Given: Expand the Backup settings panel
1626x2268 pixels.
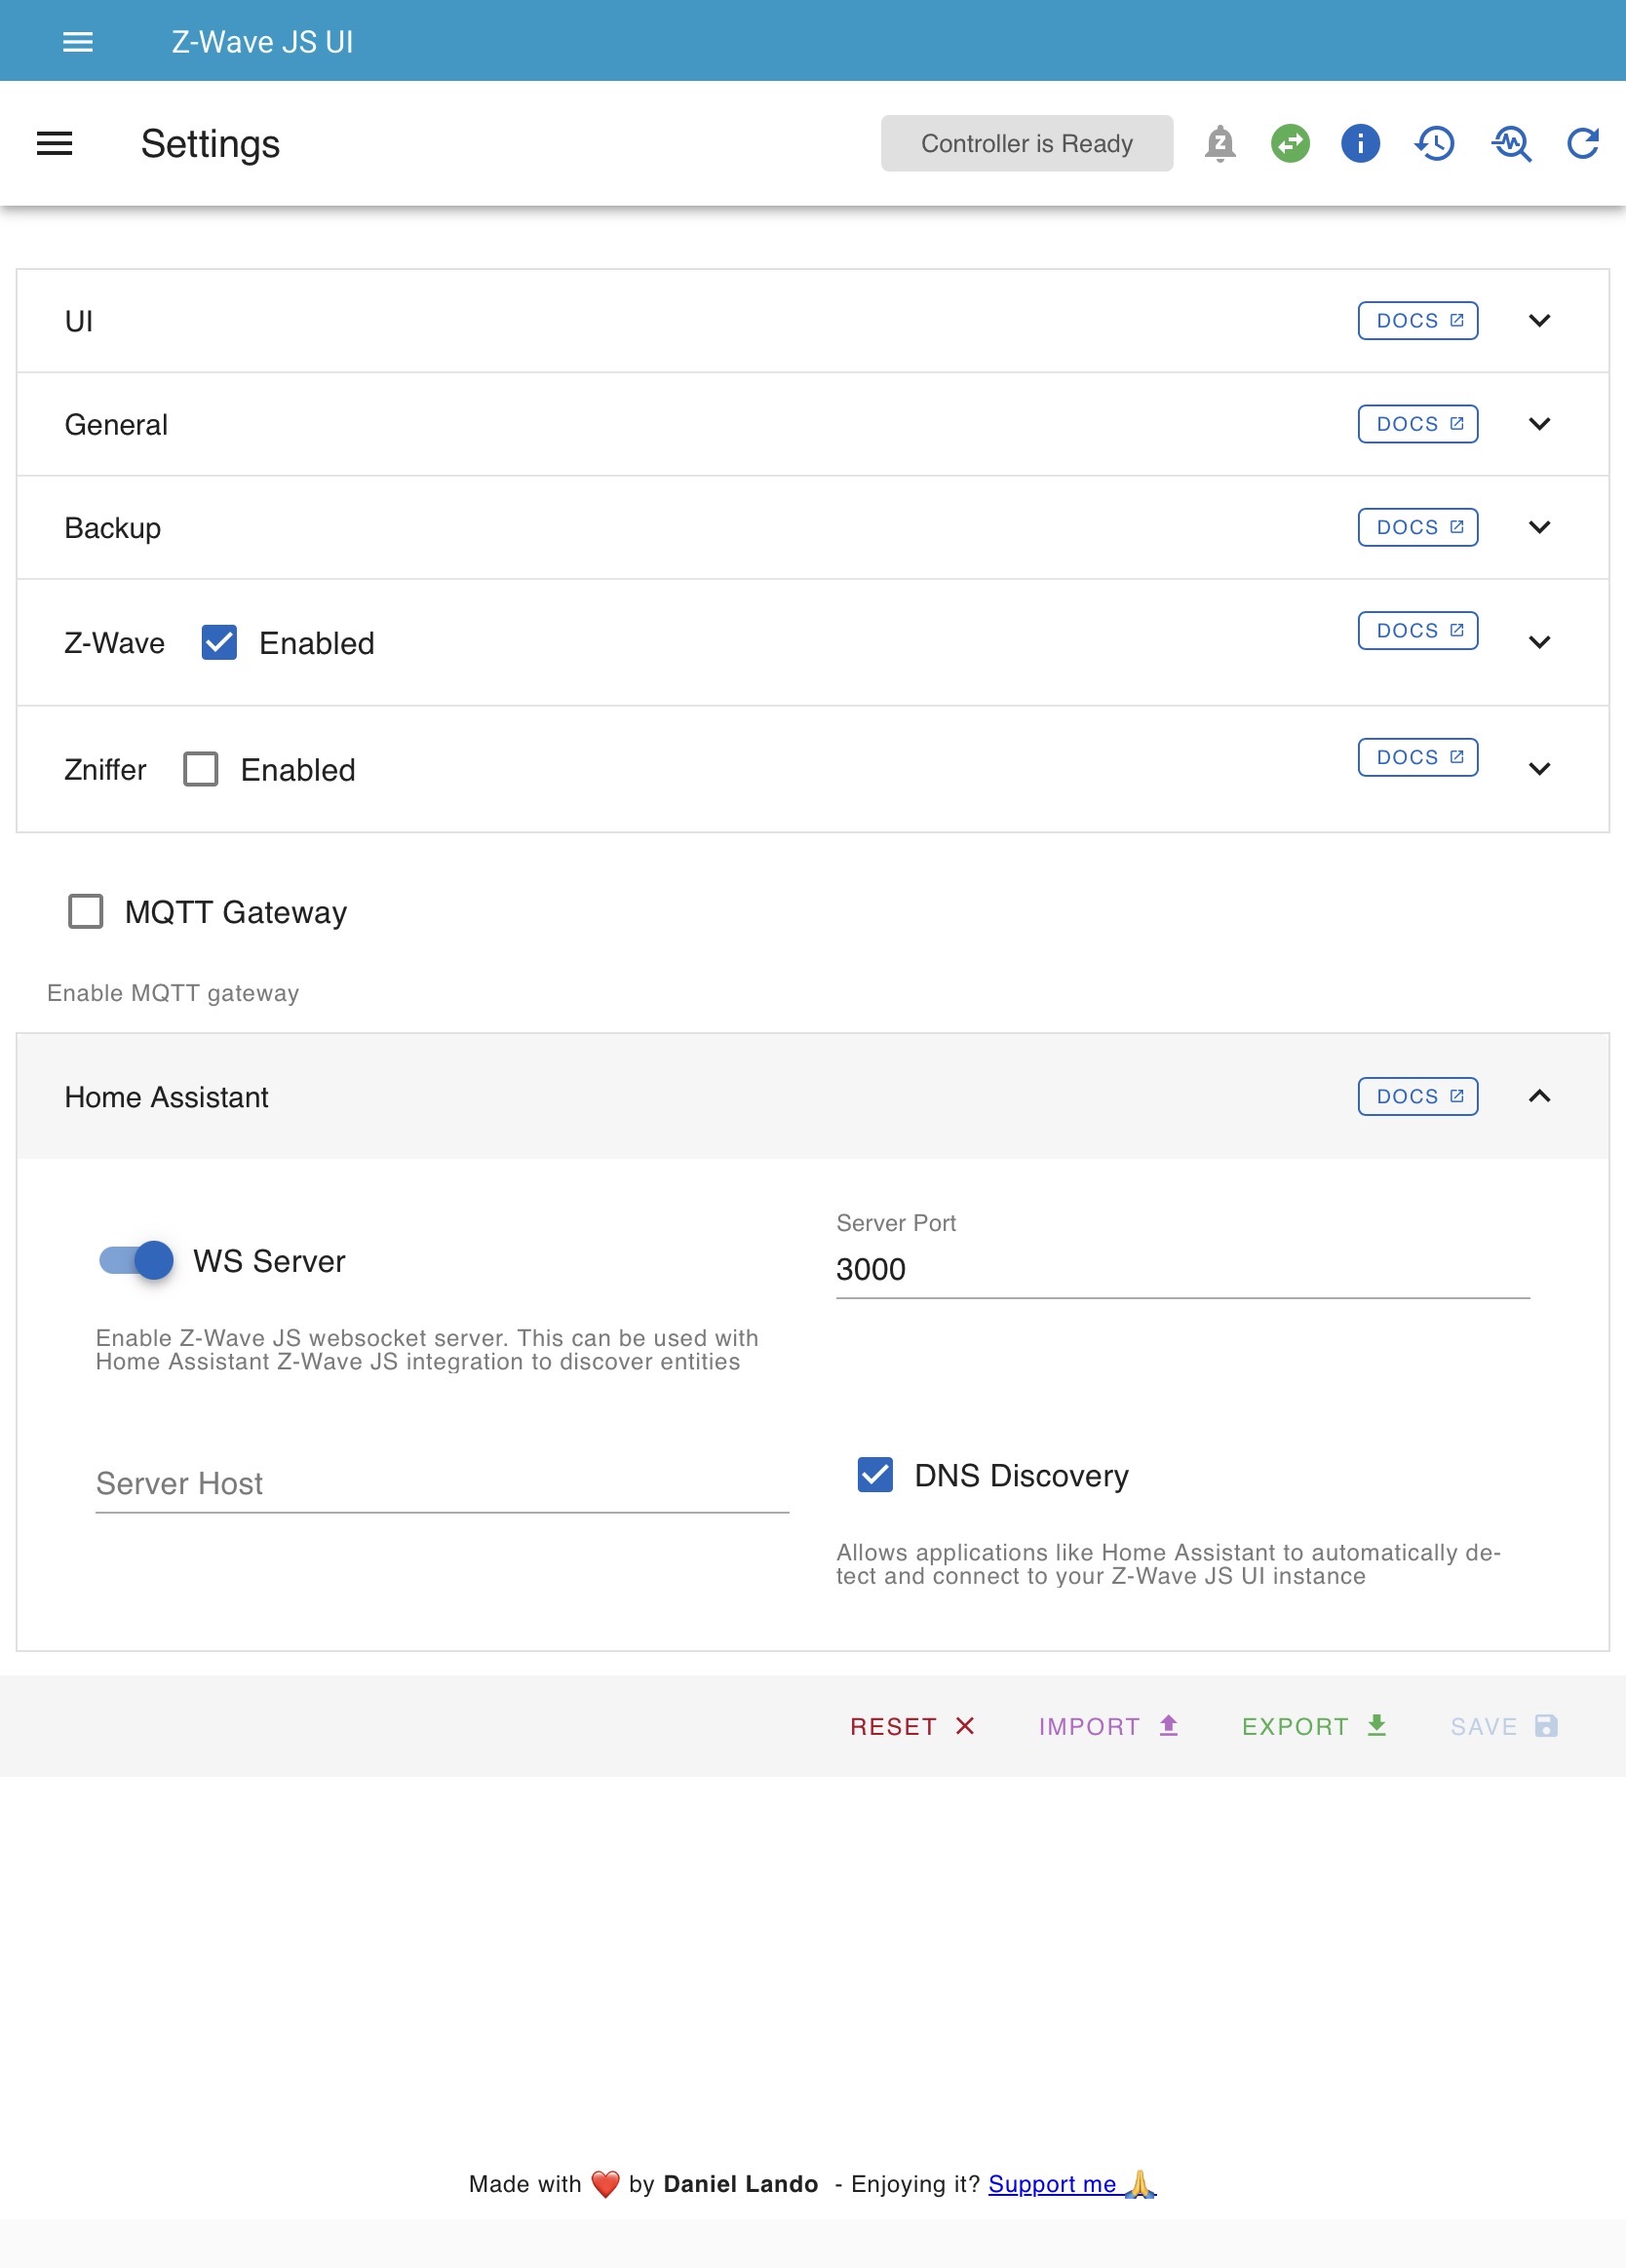Looking at the screenshot, I should [1539, 527].
